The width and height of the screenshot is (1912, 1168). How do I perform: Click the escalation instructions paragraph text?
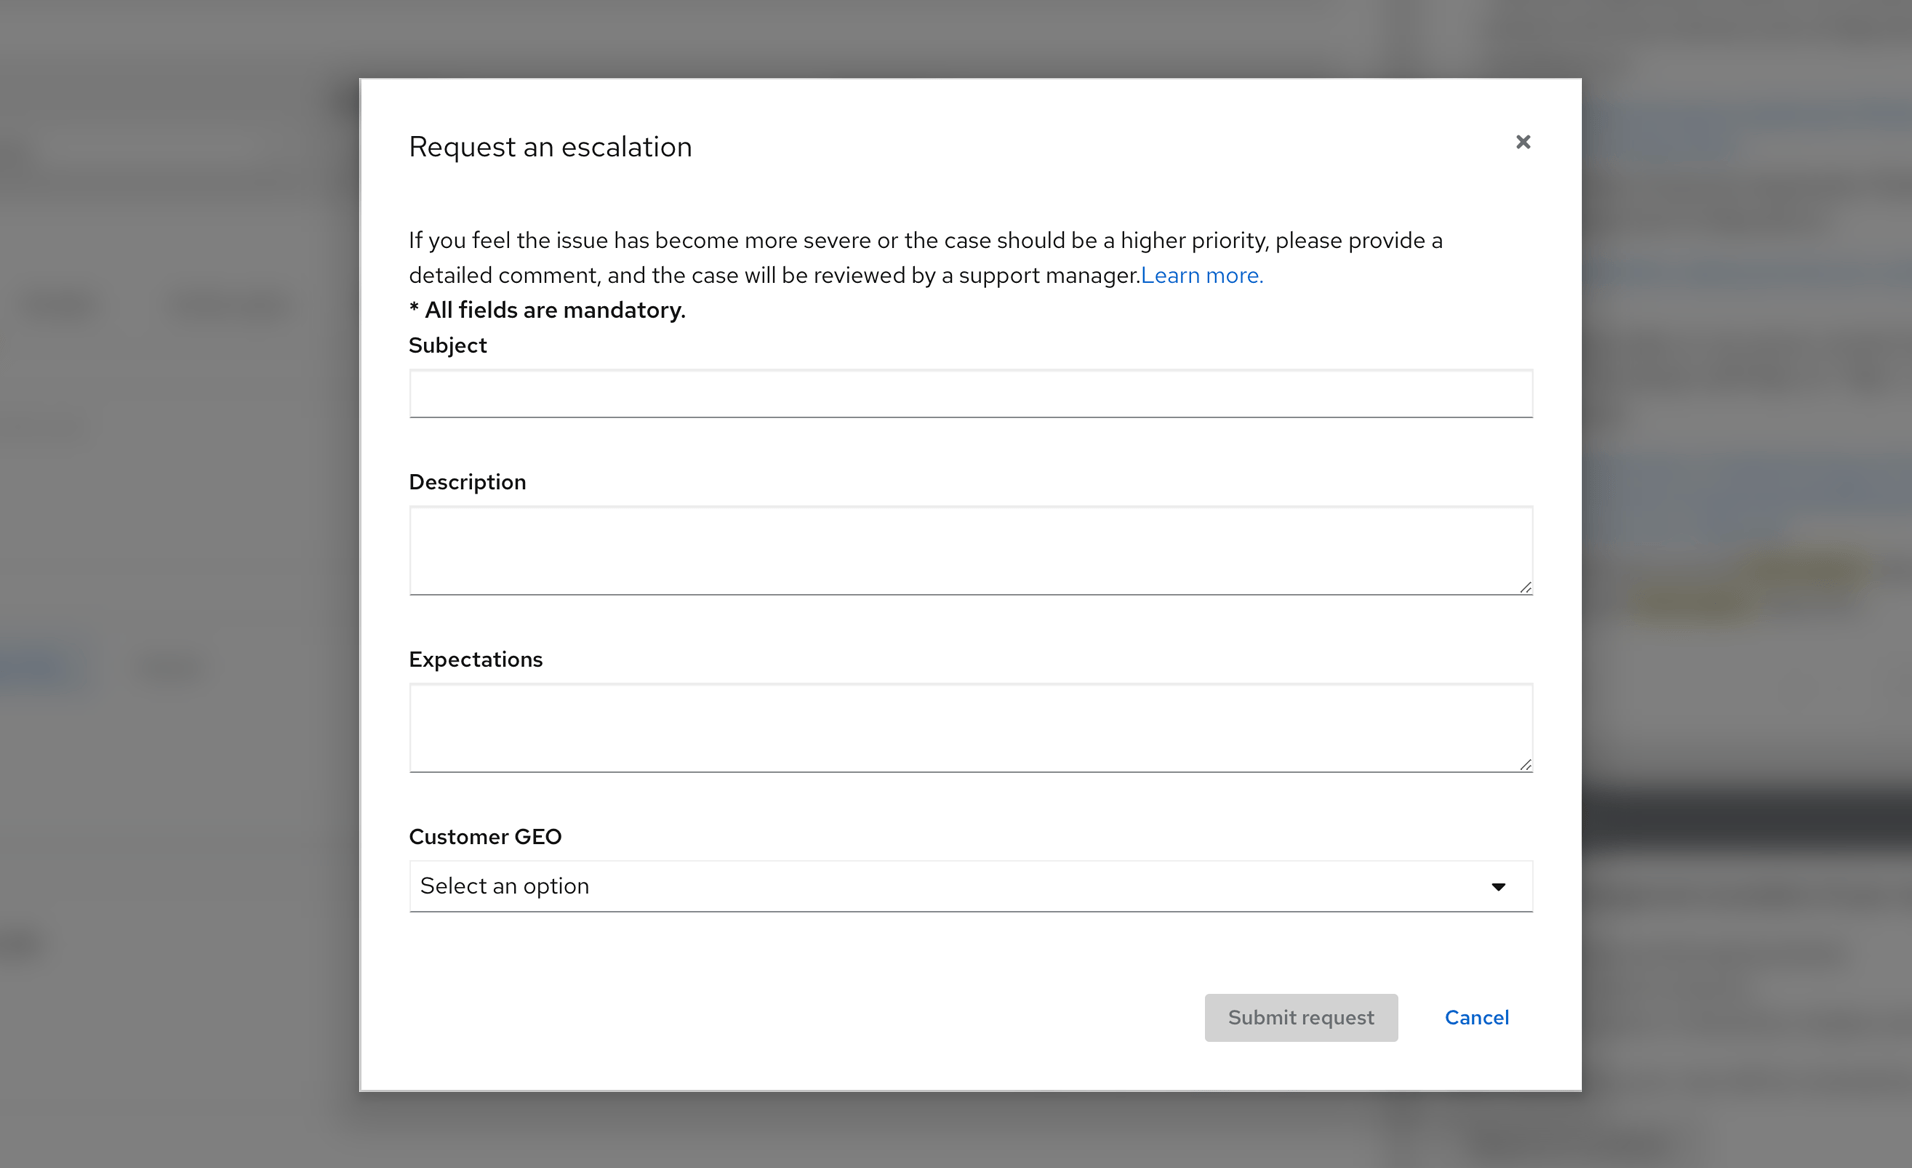[x=800, y=241]
